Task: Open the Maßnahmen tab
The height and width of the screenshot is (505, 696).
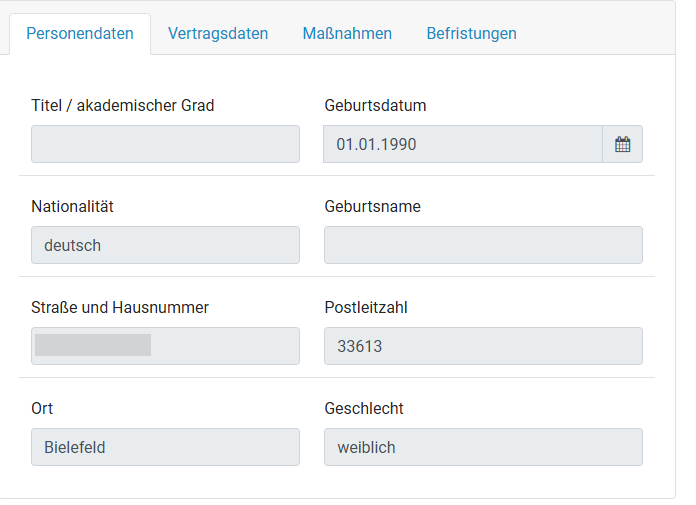Action: click(347, 34)
